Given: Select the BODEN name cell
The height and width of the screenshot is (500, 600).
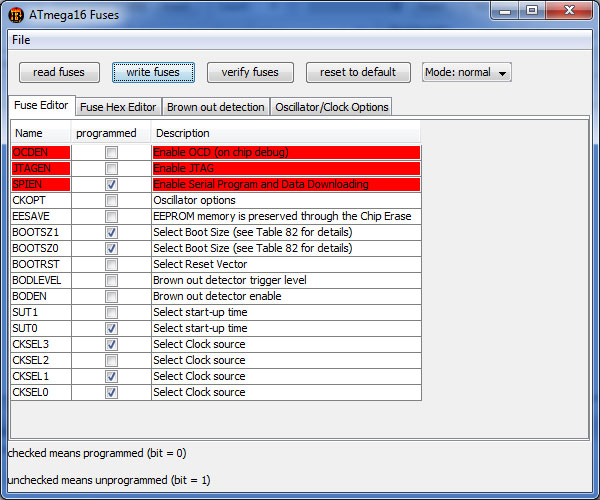Looking at the screenshot, I should point(41,296).
